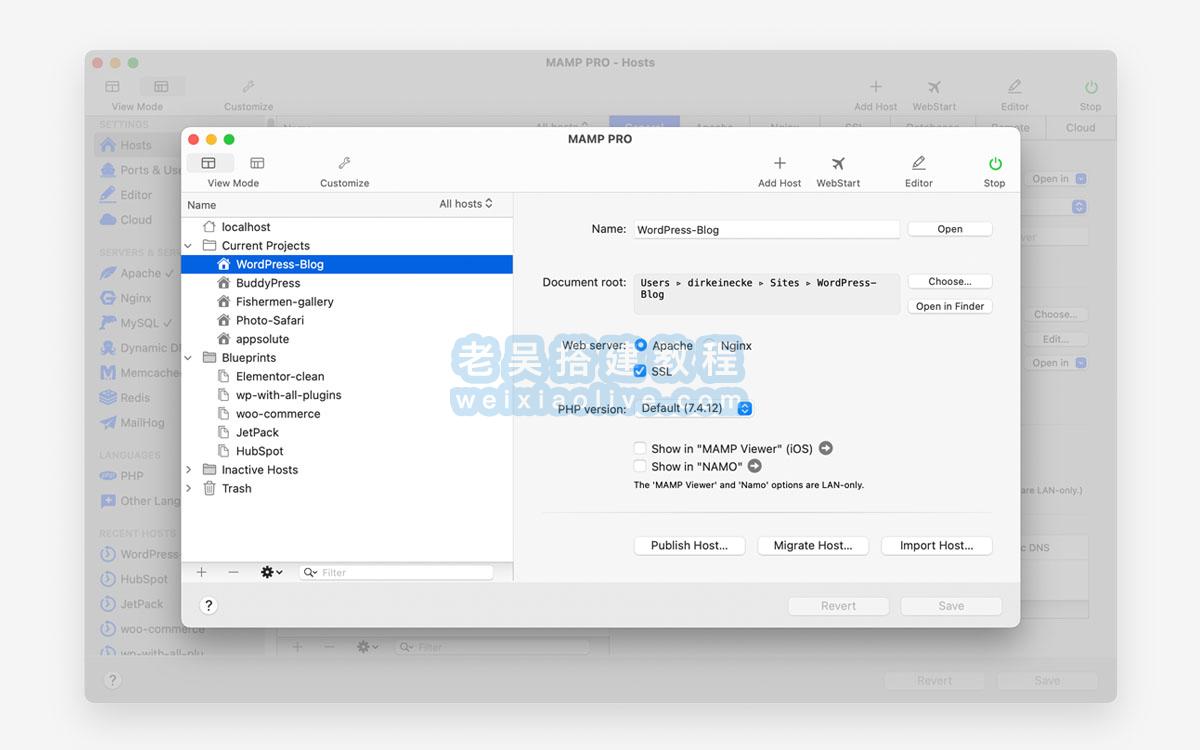Open the All hosts filter dropdown

[x=466, y=203]
